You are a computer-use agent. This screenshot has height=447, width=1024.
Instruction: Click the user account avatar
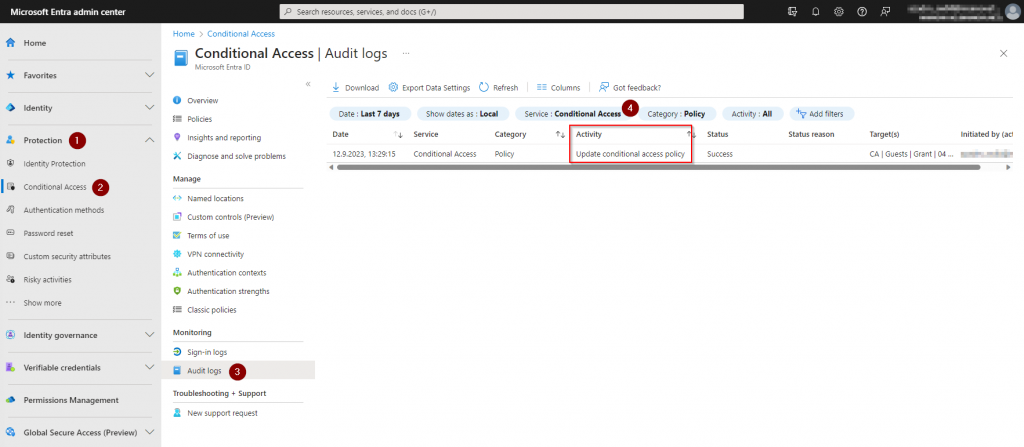point(1011,11)
